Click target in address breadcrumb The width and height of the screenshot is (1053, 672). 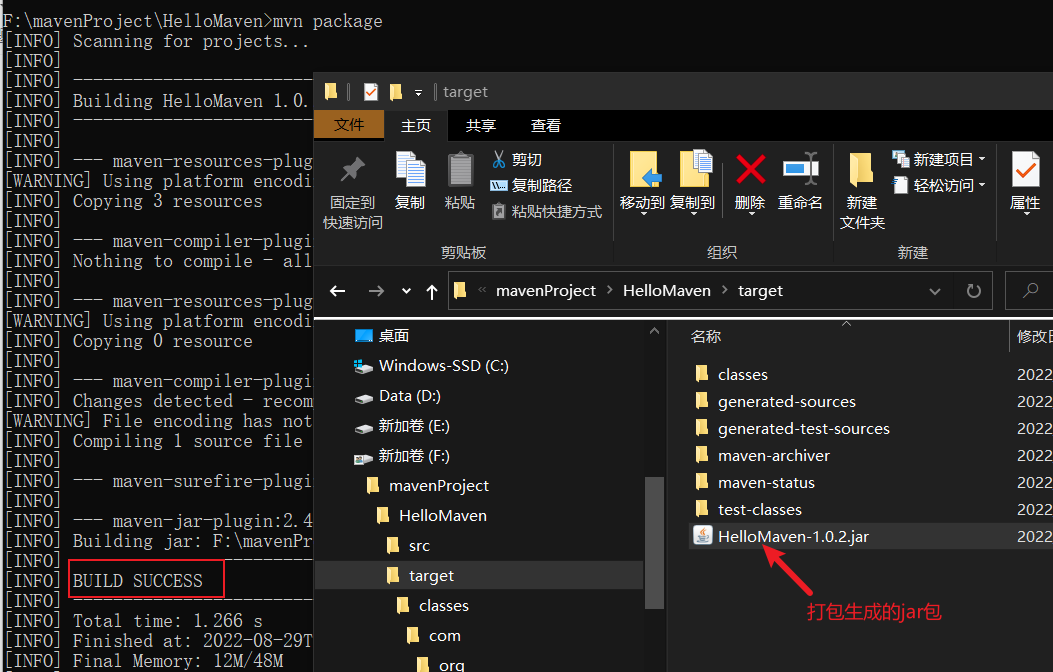tap(760, 291)
